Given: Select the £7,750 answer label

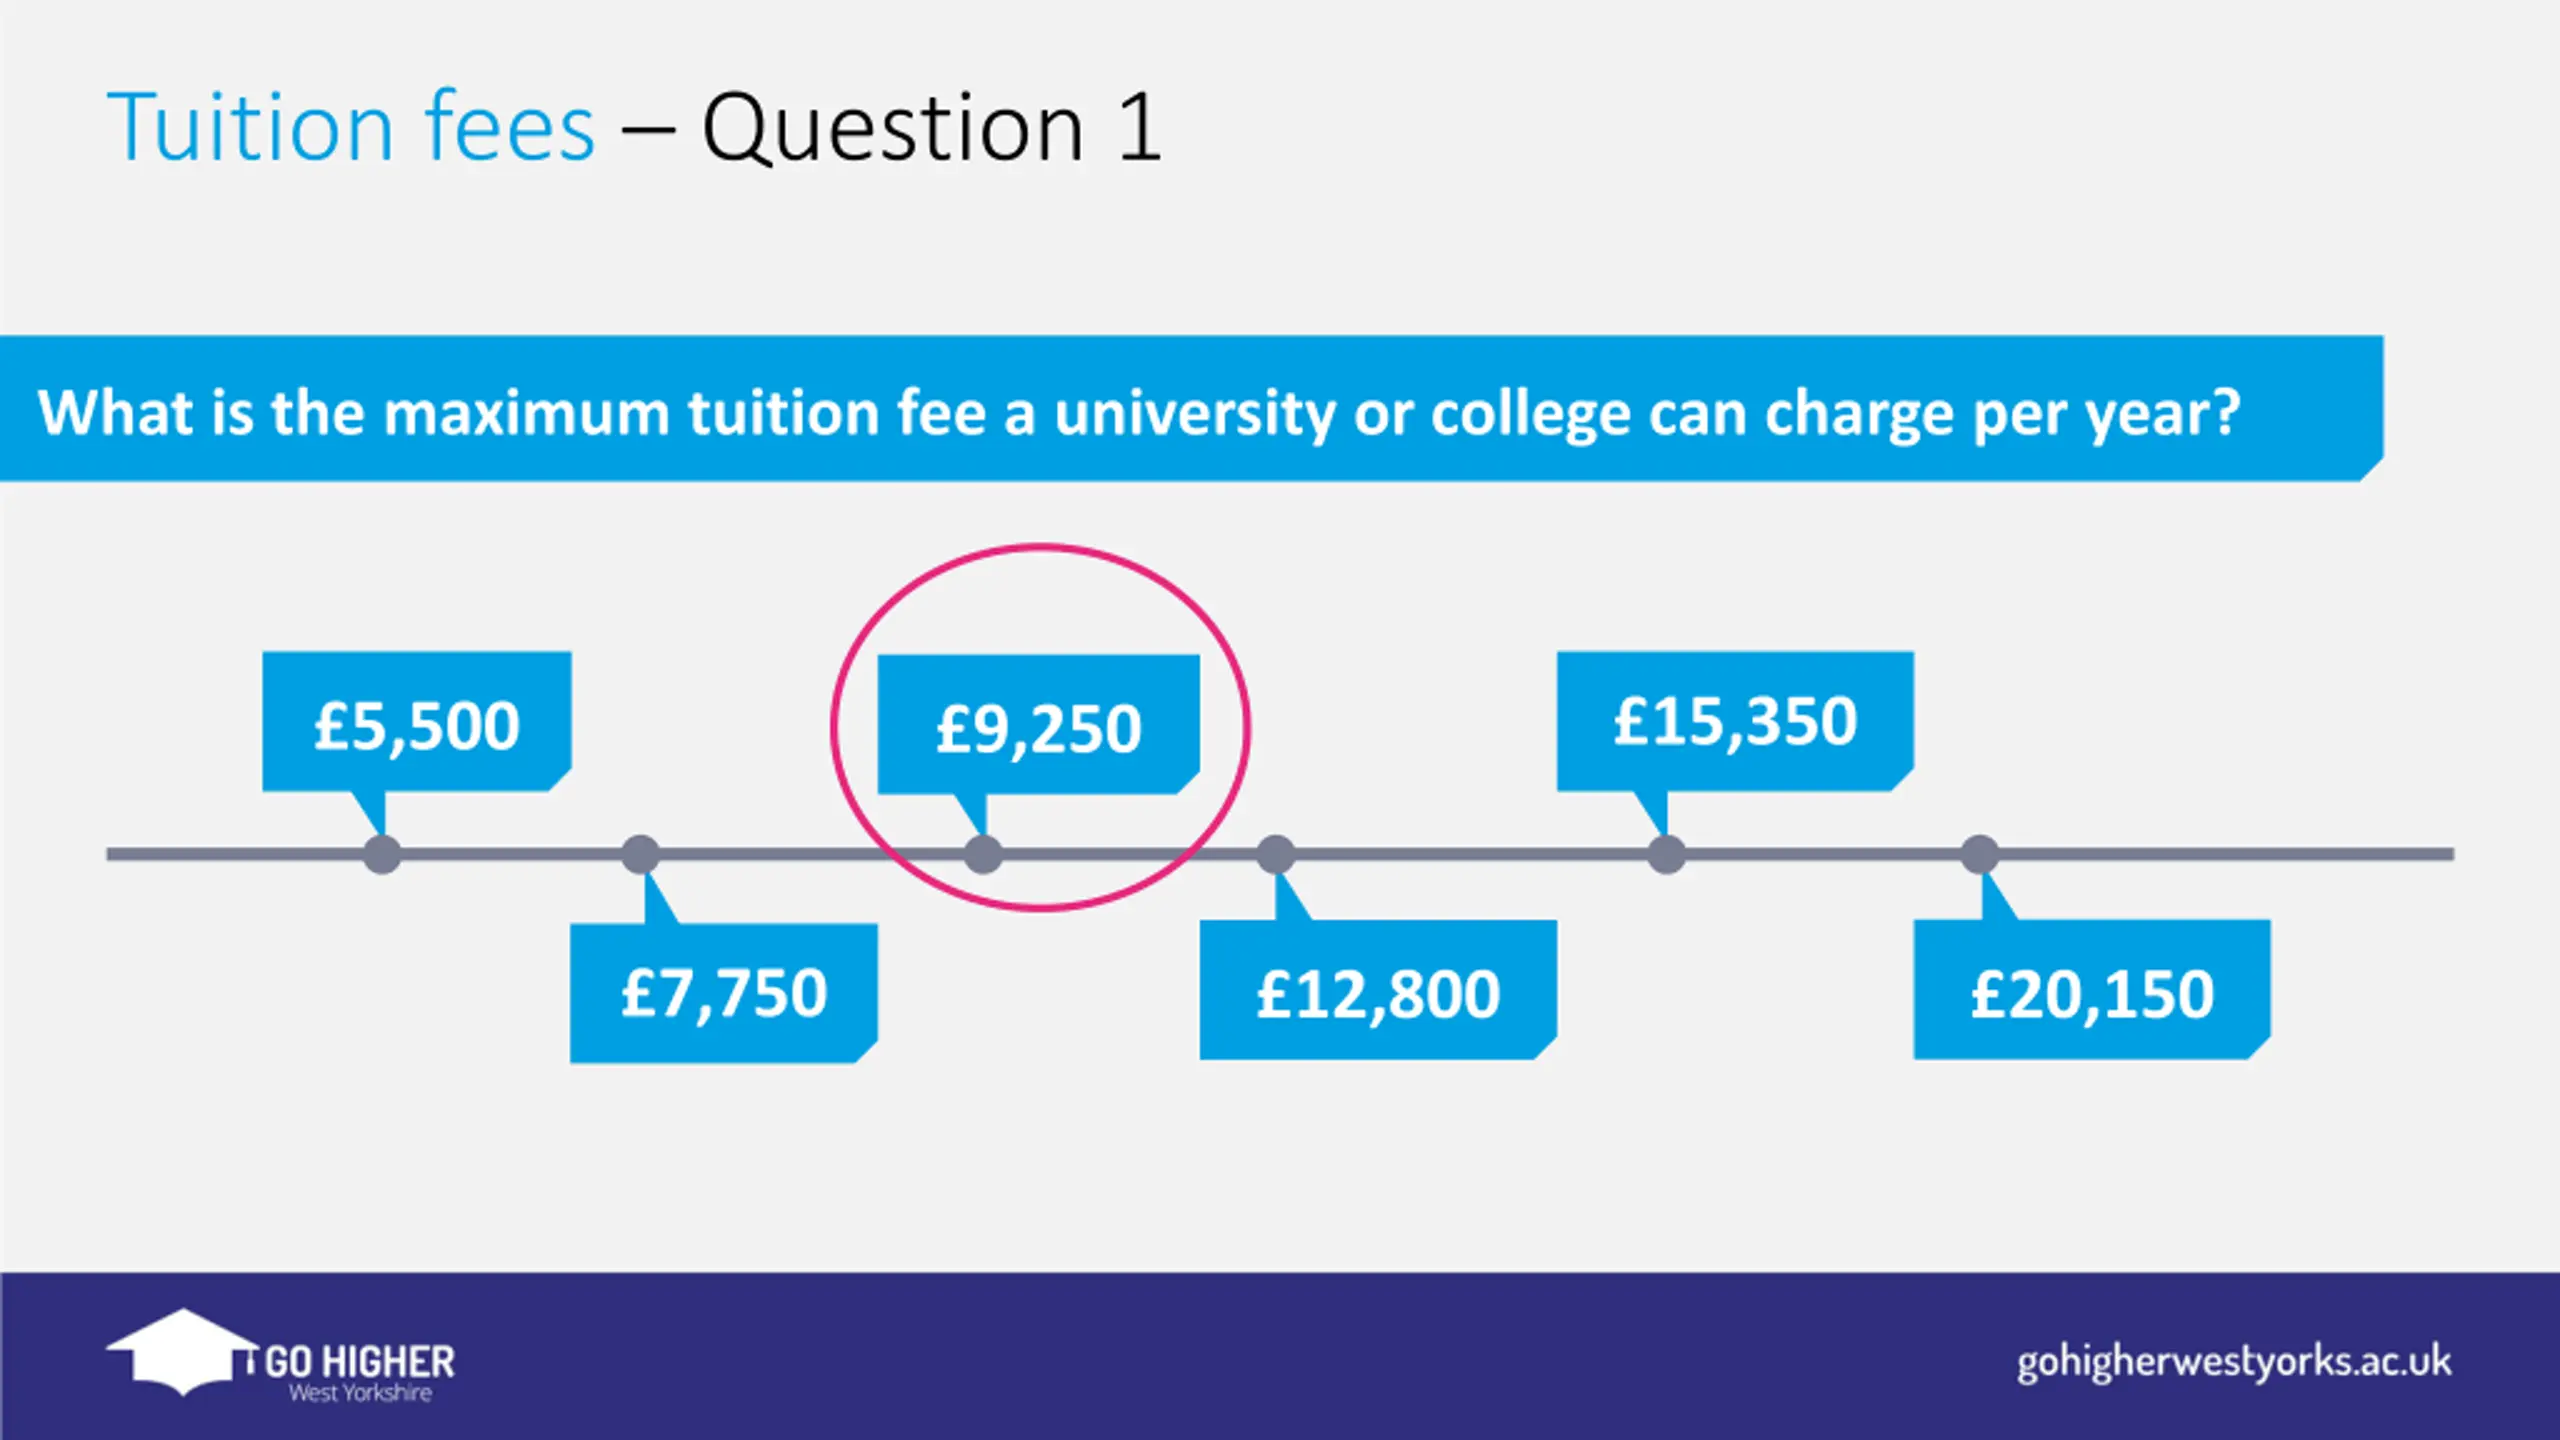Looking at the screenshot, I should (724, 992).
